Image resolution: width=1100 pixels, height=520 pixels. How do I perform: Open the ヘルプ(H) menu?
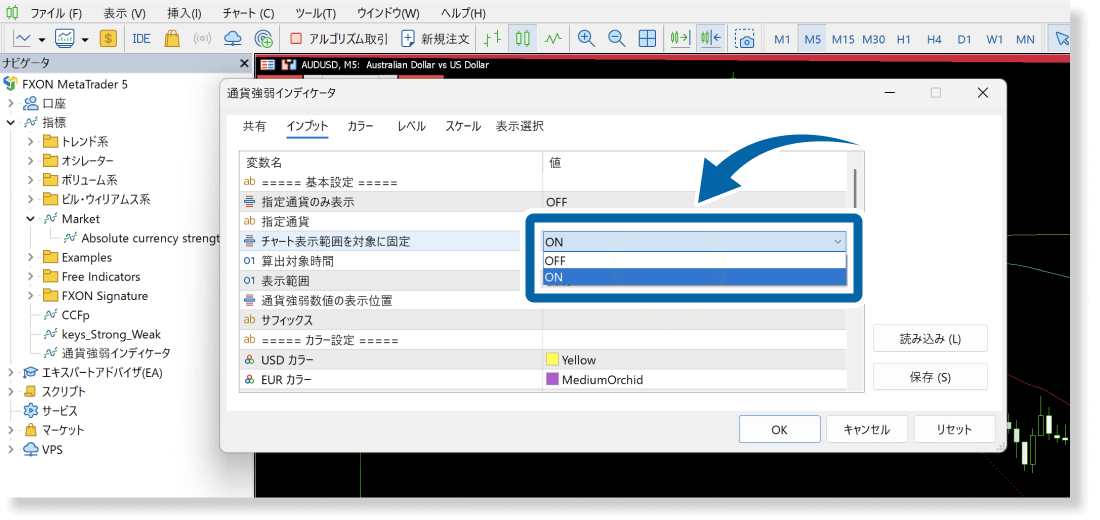463,13
